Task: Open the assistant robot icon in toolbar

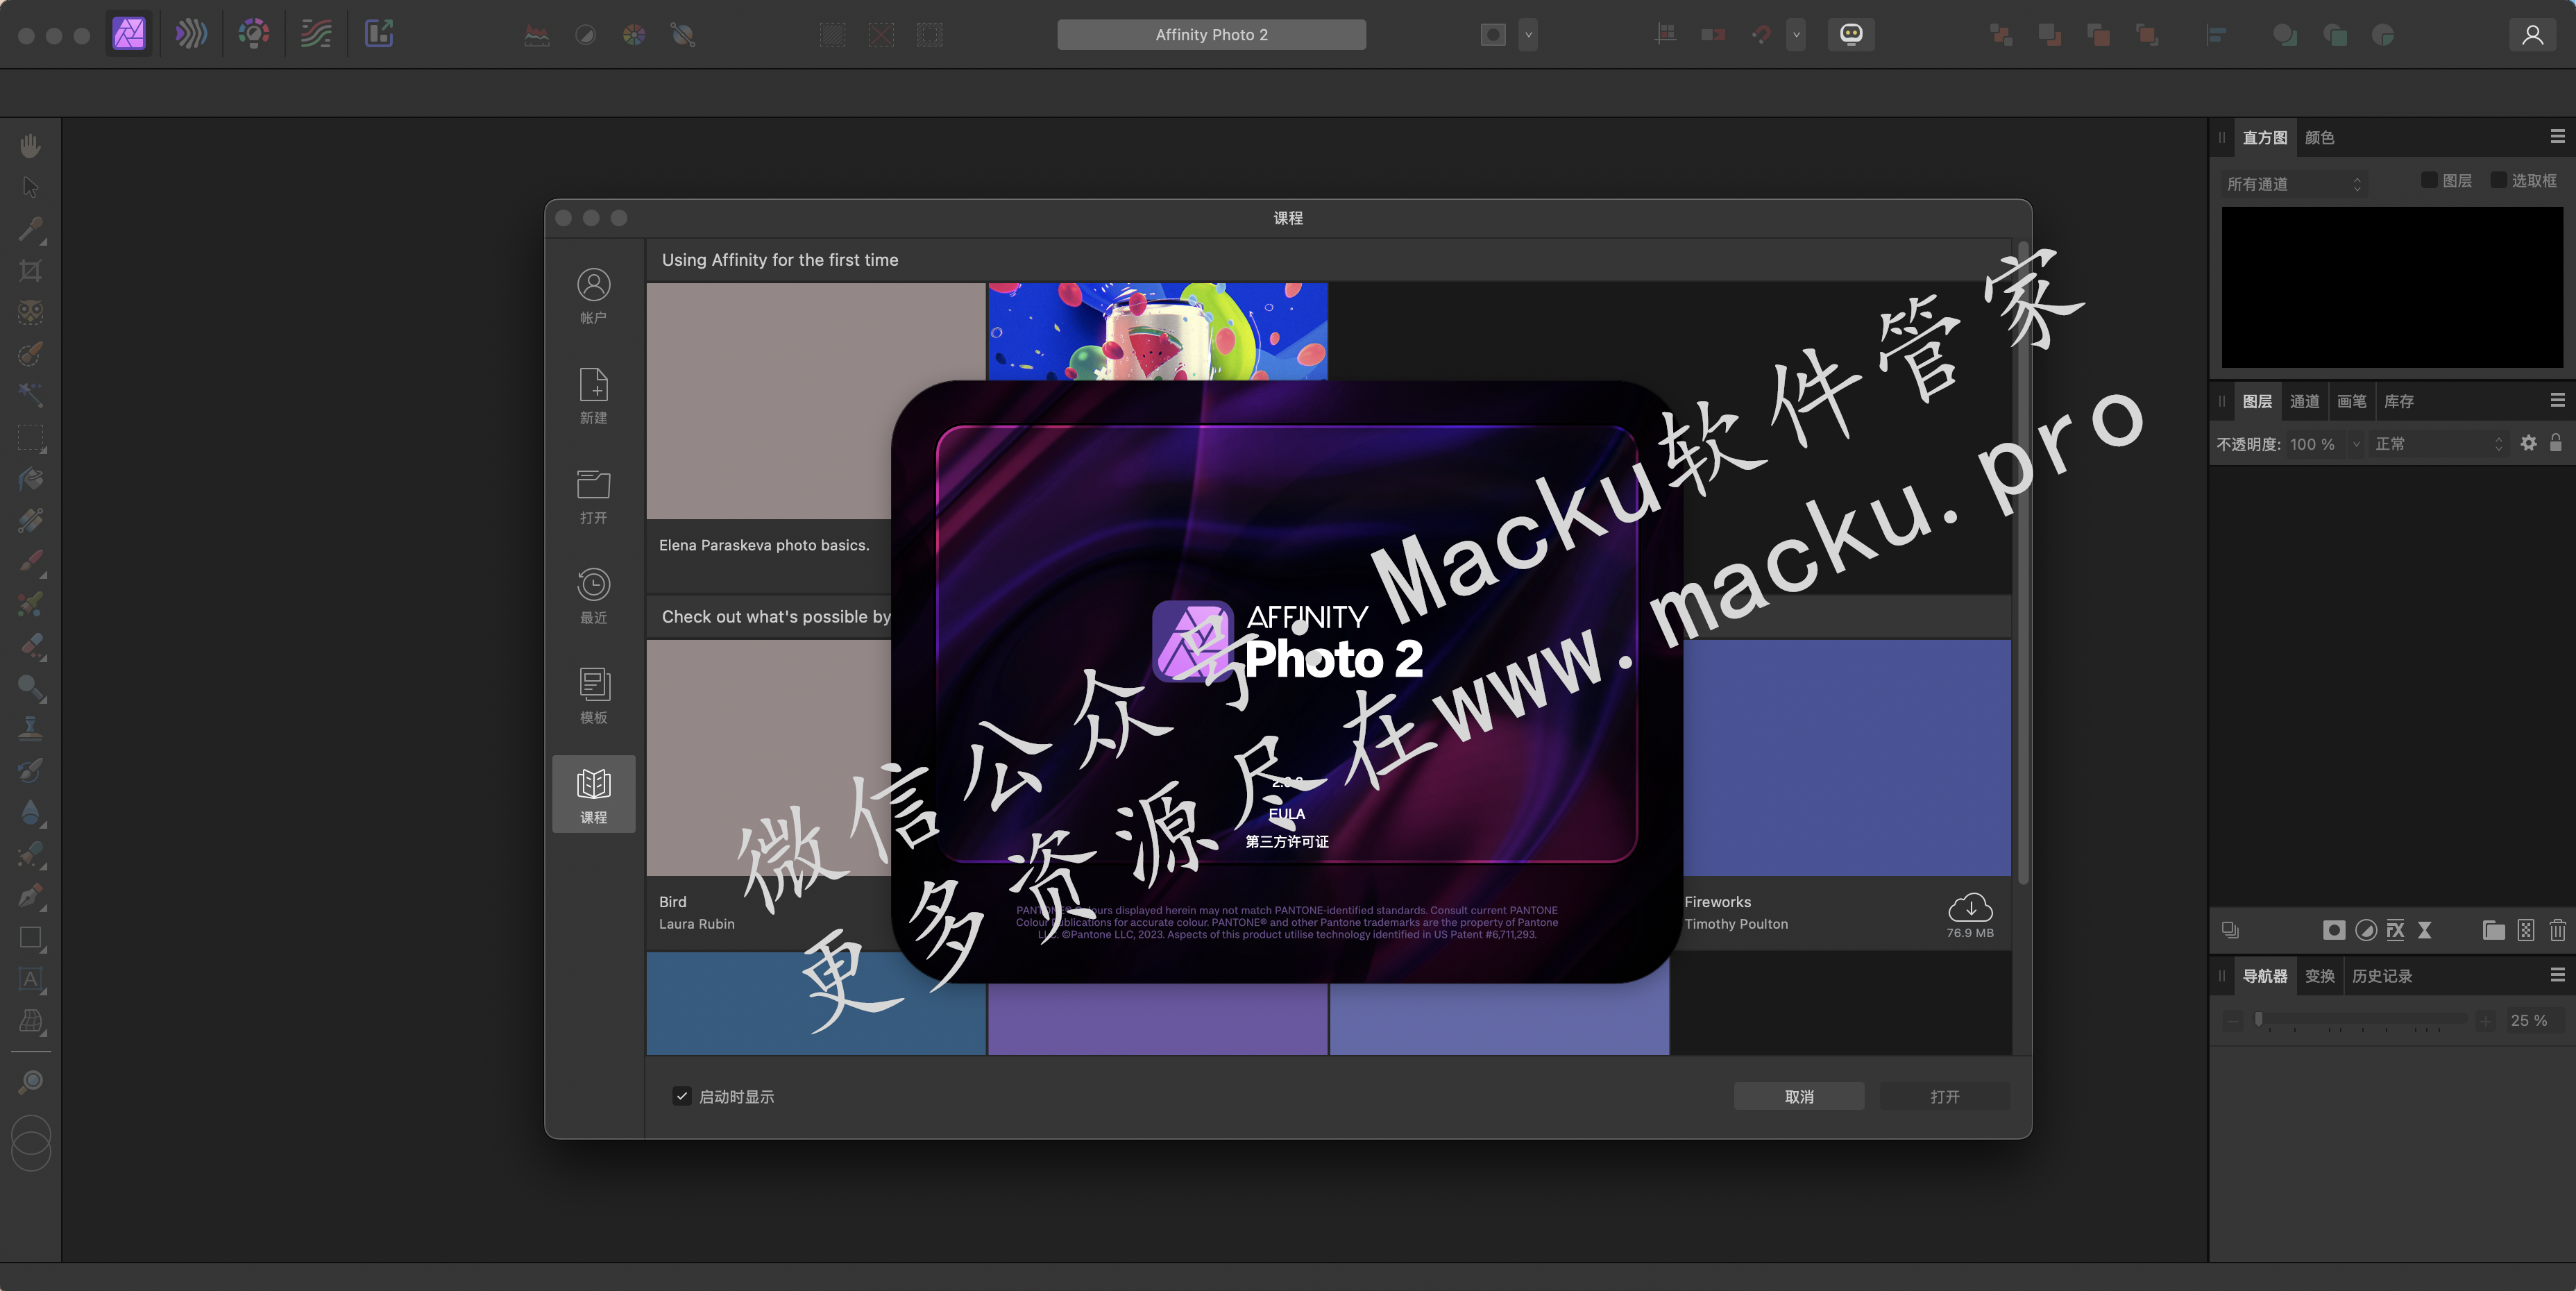Action: (1851, 34)
